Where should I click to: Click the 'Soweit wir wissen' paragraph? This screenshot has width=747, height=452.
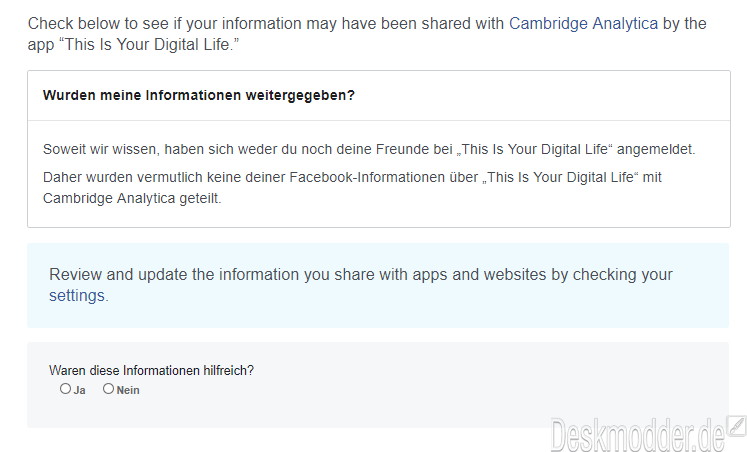click(x=369, y=149)
